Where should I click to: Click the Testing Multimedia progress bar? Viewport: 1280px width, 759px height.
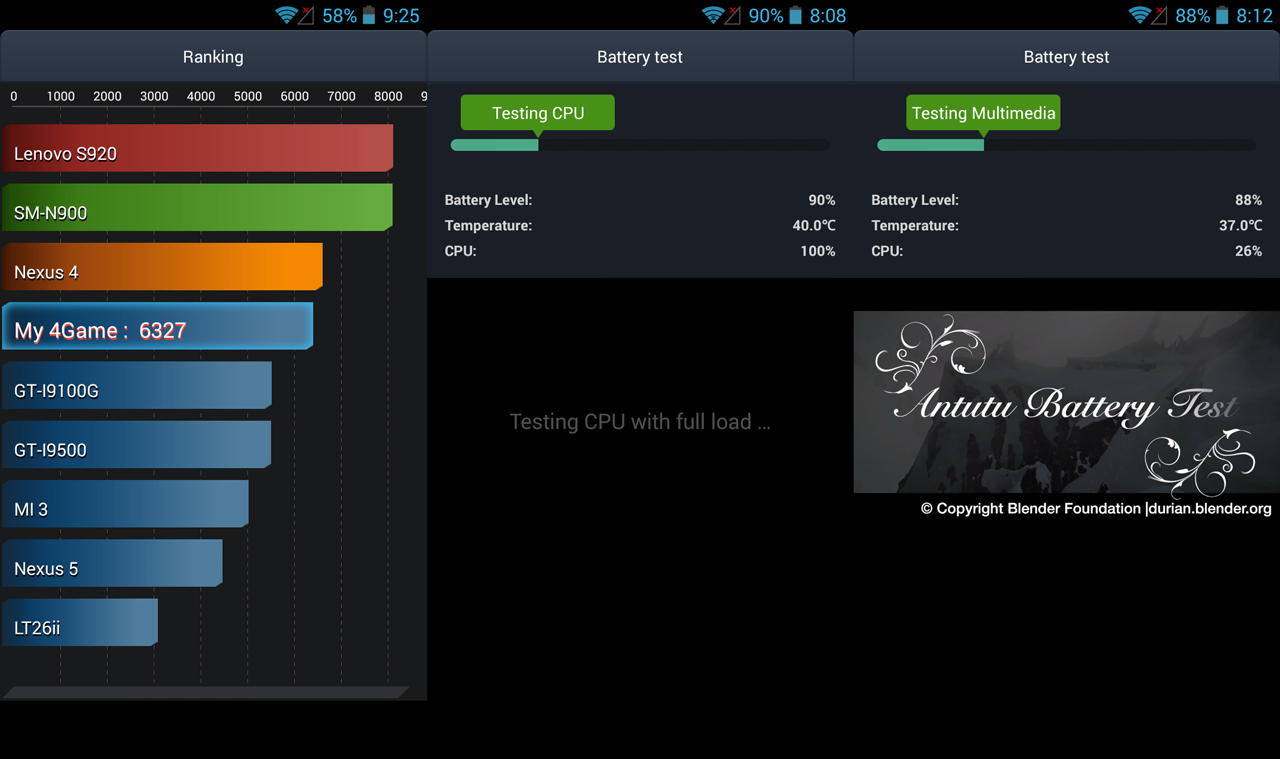[1066, 145]
